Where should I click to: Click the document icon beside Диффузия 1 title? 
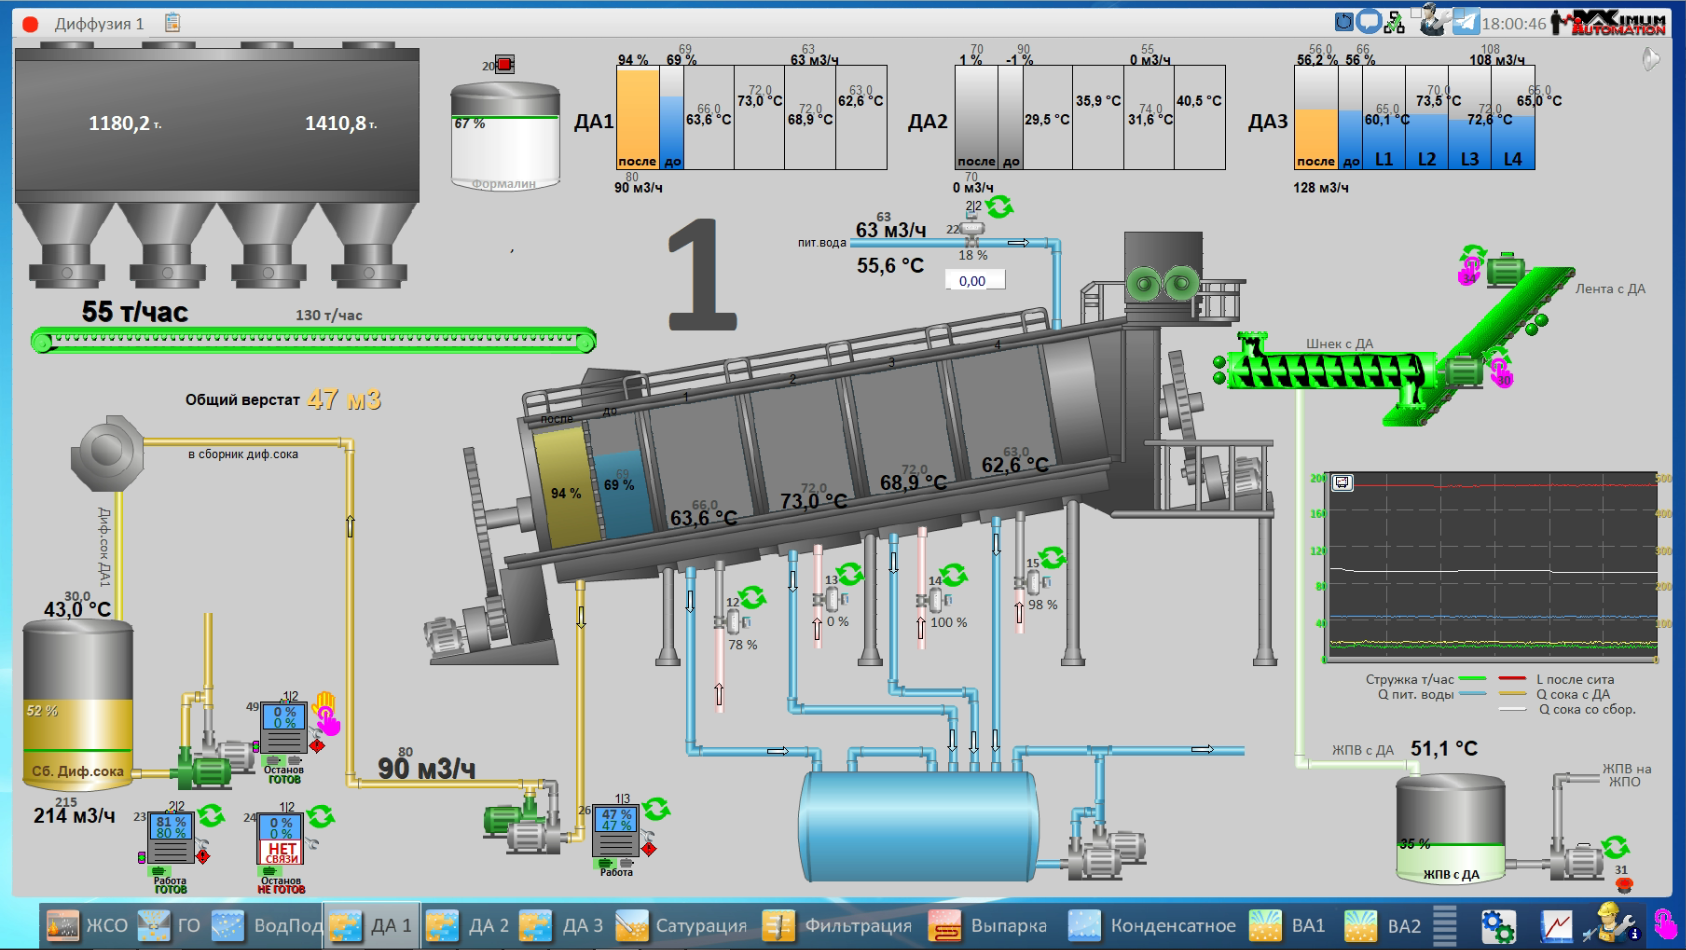pos(172,22)
